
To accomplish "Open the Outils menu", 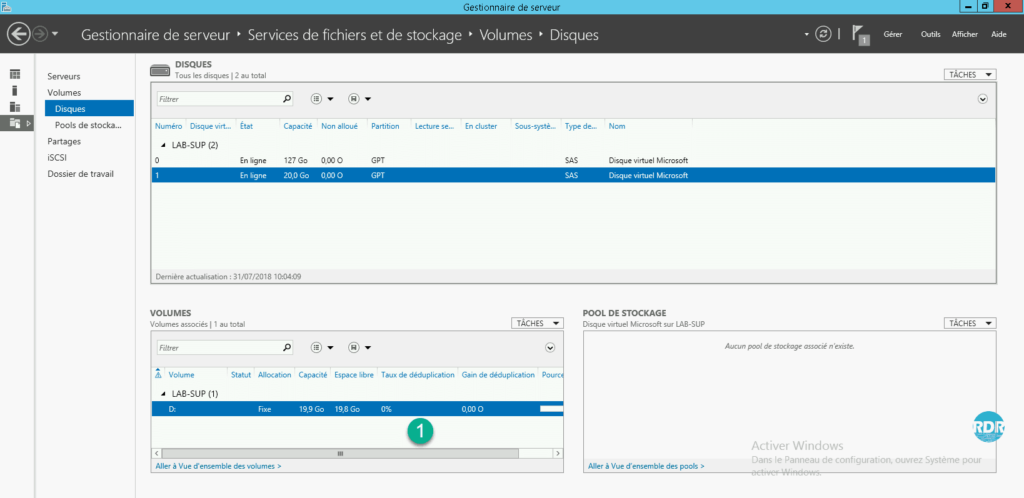I will point(930,35).
